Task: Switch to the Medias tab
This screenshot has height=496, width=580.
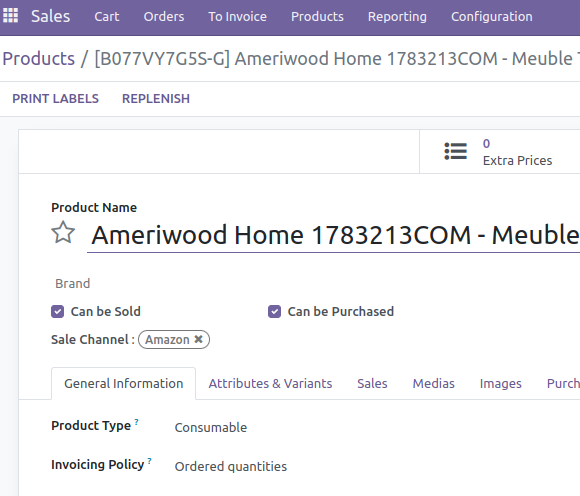Action: [434, 384]
